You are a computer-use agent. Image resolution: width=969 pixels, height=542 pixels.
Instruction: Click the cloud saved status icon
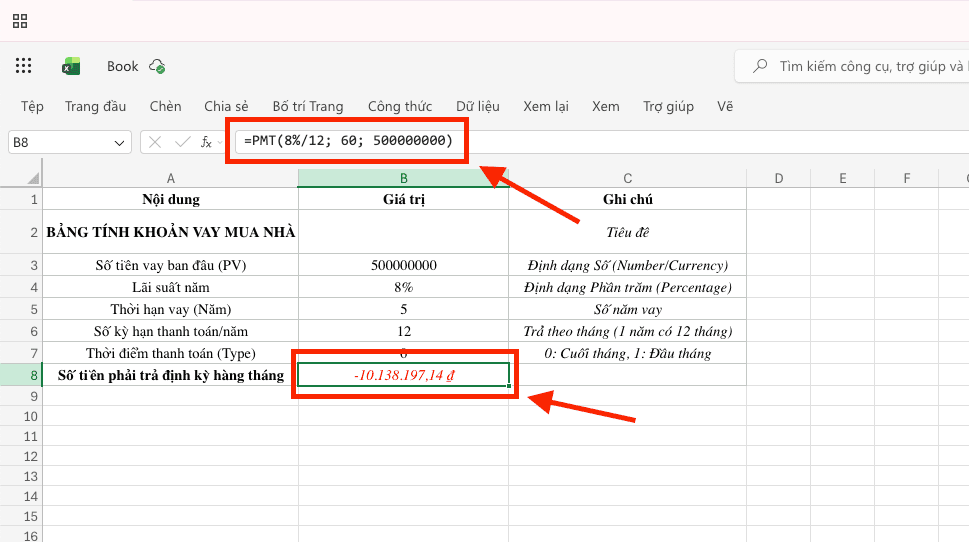(x=157, y=66)
